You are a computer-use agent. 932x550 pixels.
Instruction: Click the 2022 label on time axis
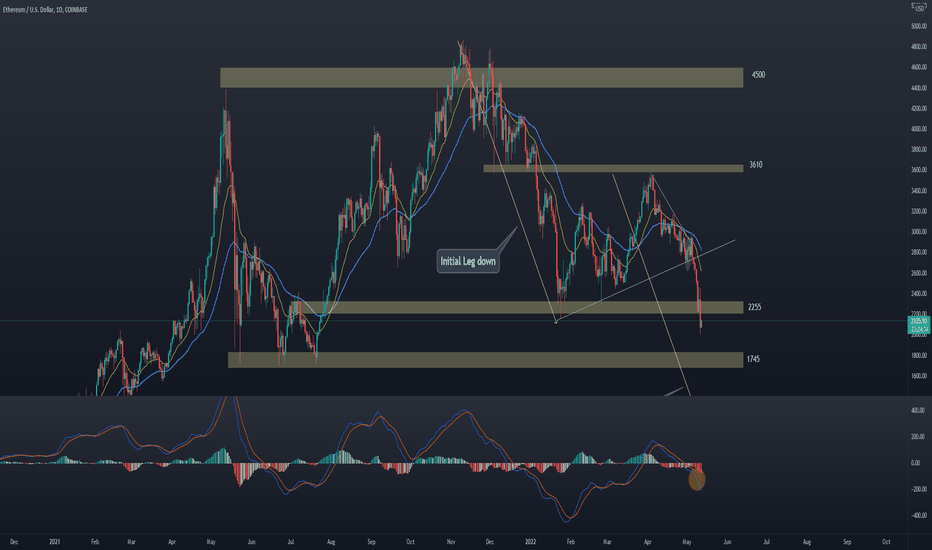531,542
